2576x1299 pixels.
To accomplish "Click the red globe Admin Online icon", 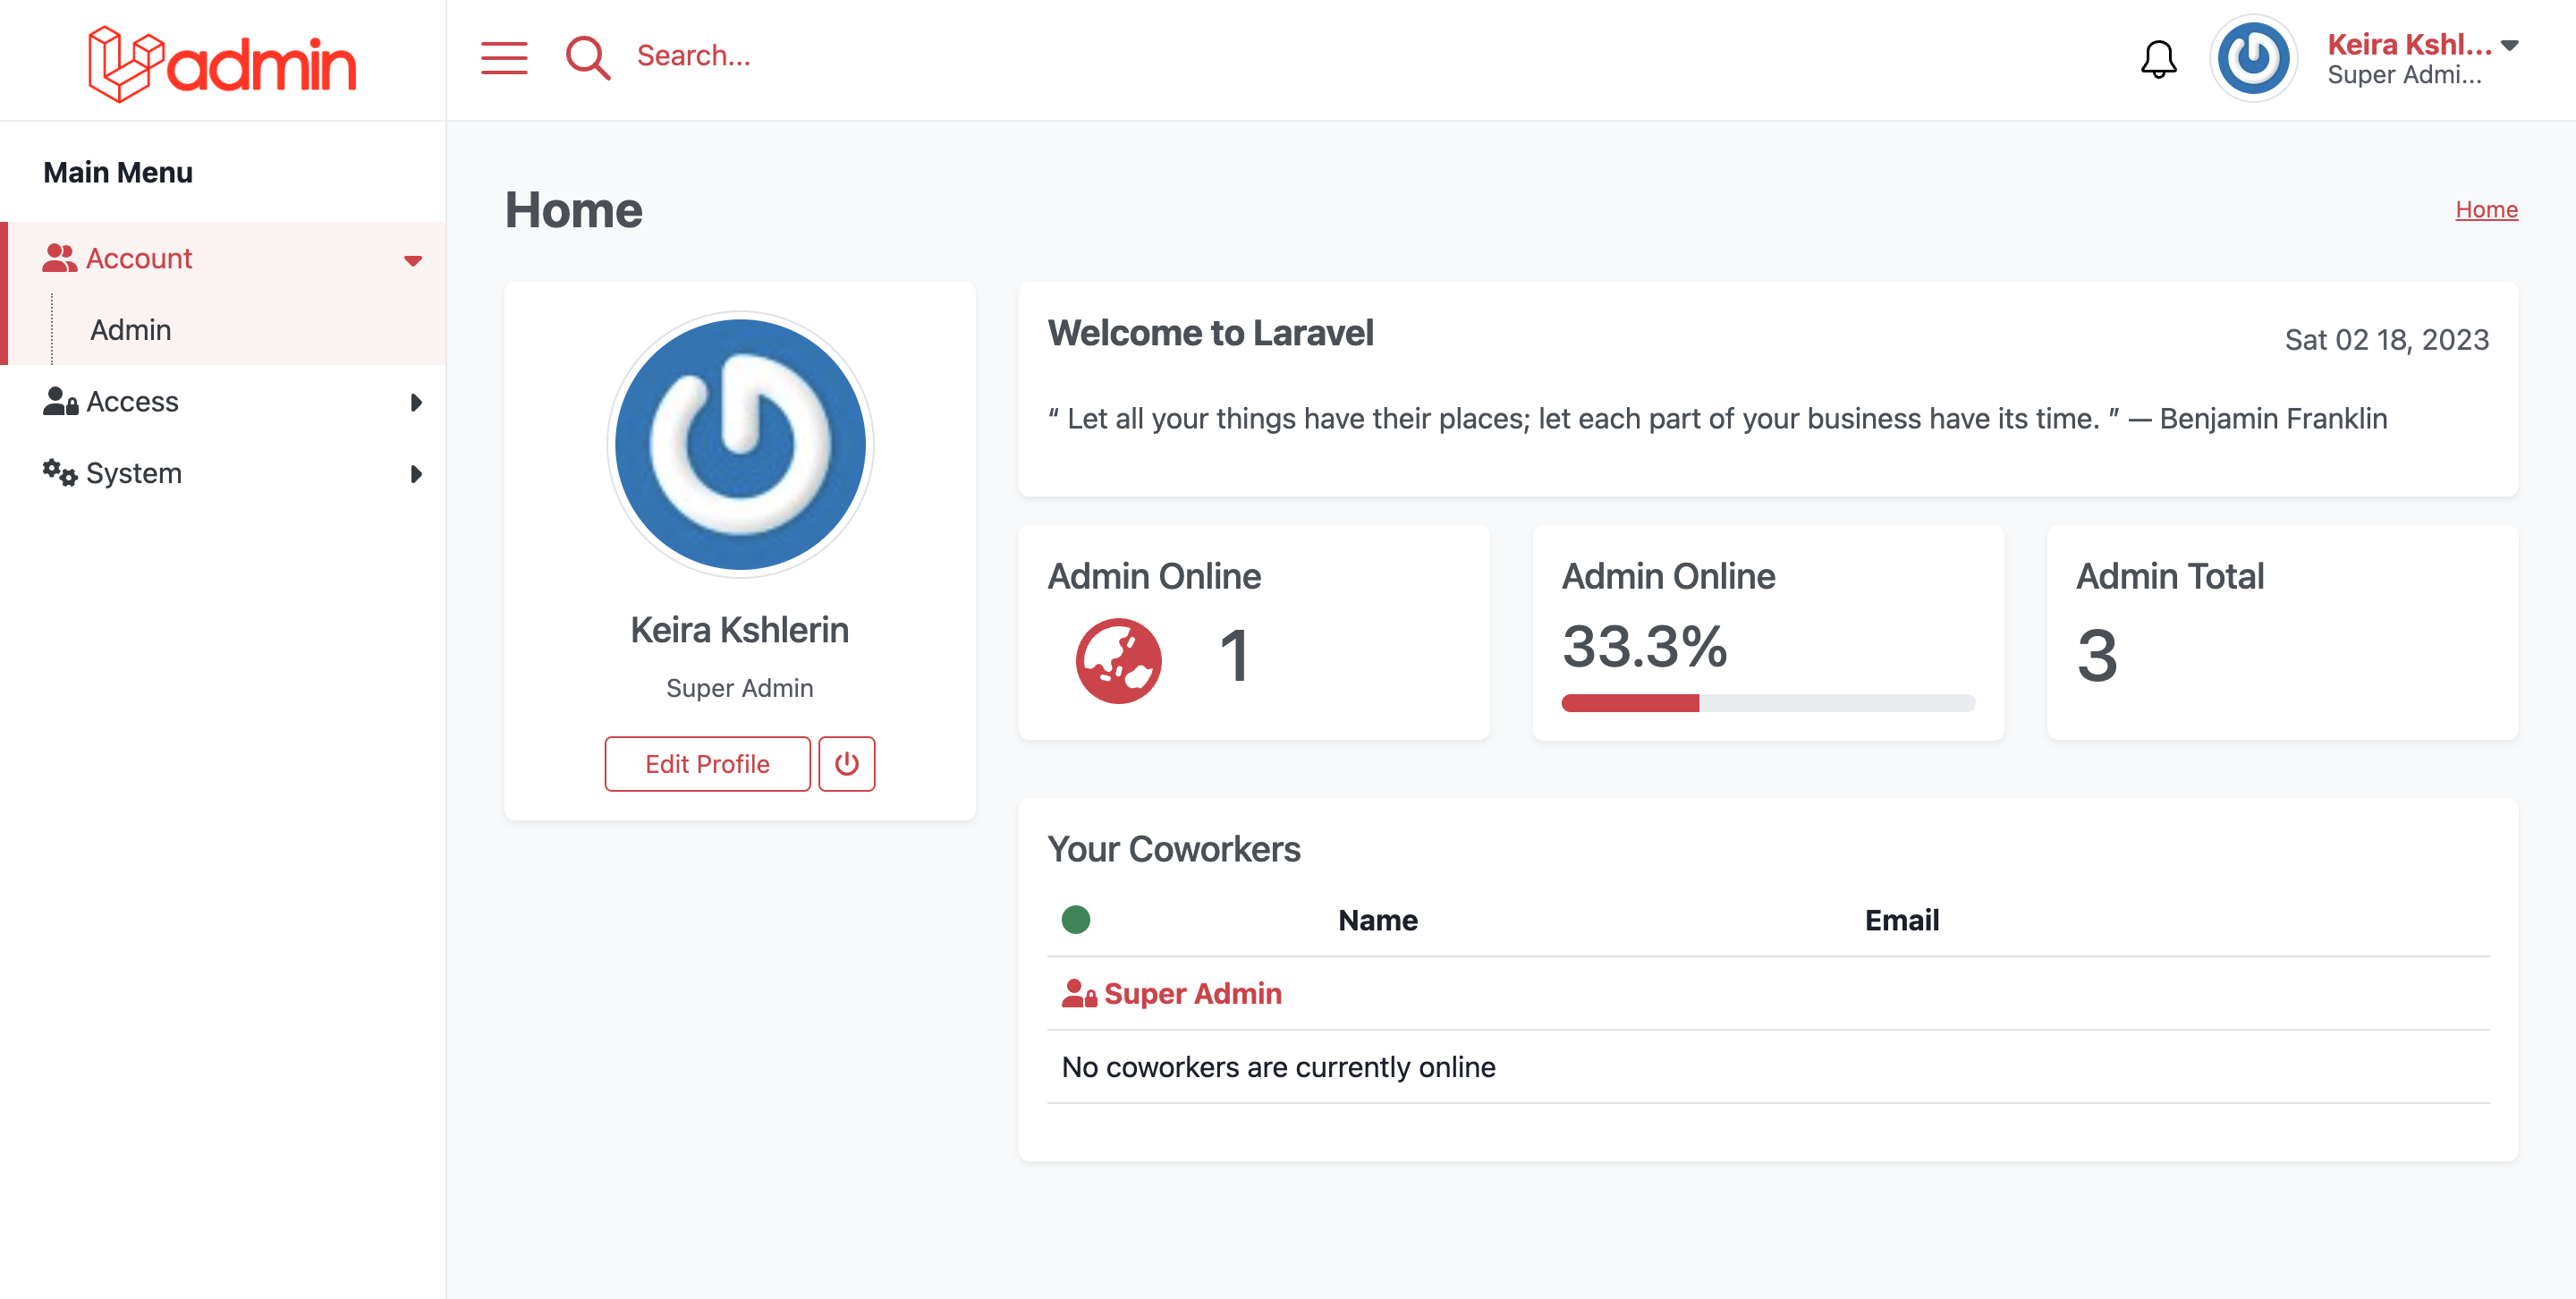I will pos(1118,660).
